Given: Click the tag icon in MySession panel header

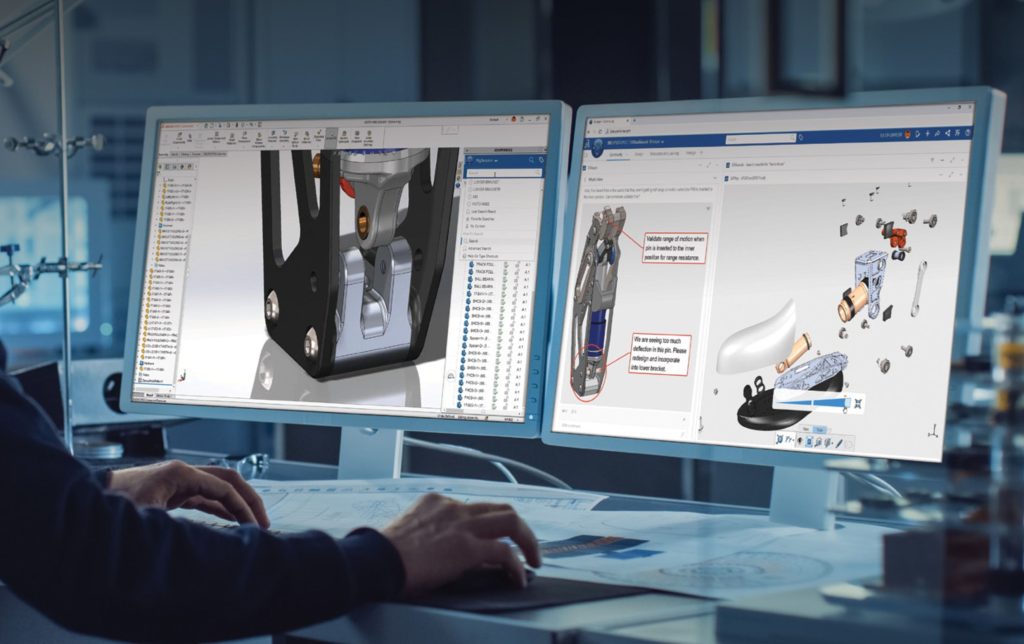Looking at the screenshot, I should click(x=541, y=160).
